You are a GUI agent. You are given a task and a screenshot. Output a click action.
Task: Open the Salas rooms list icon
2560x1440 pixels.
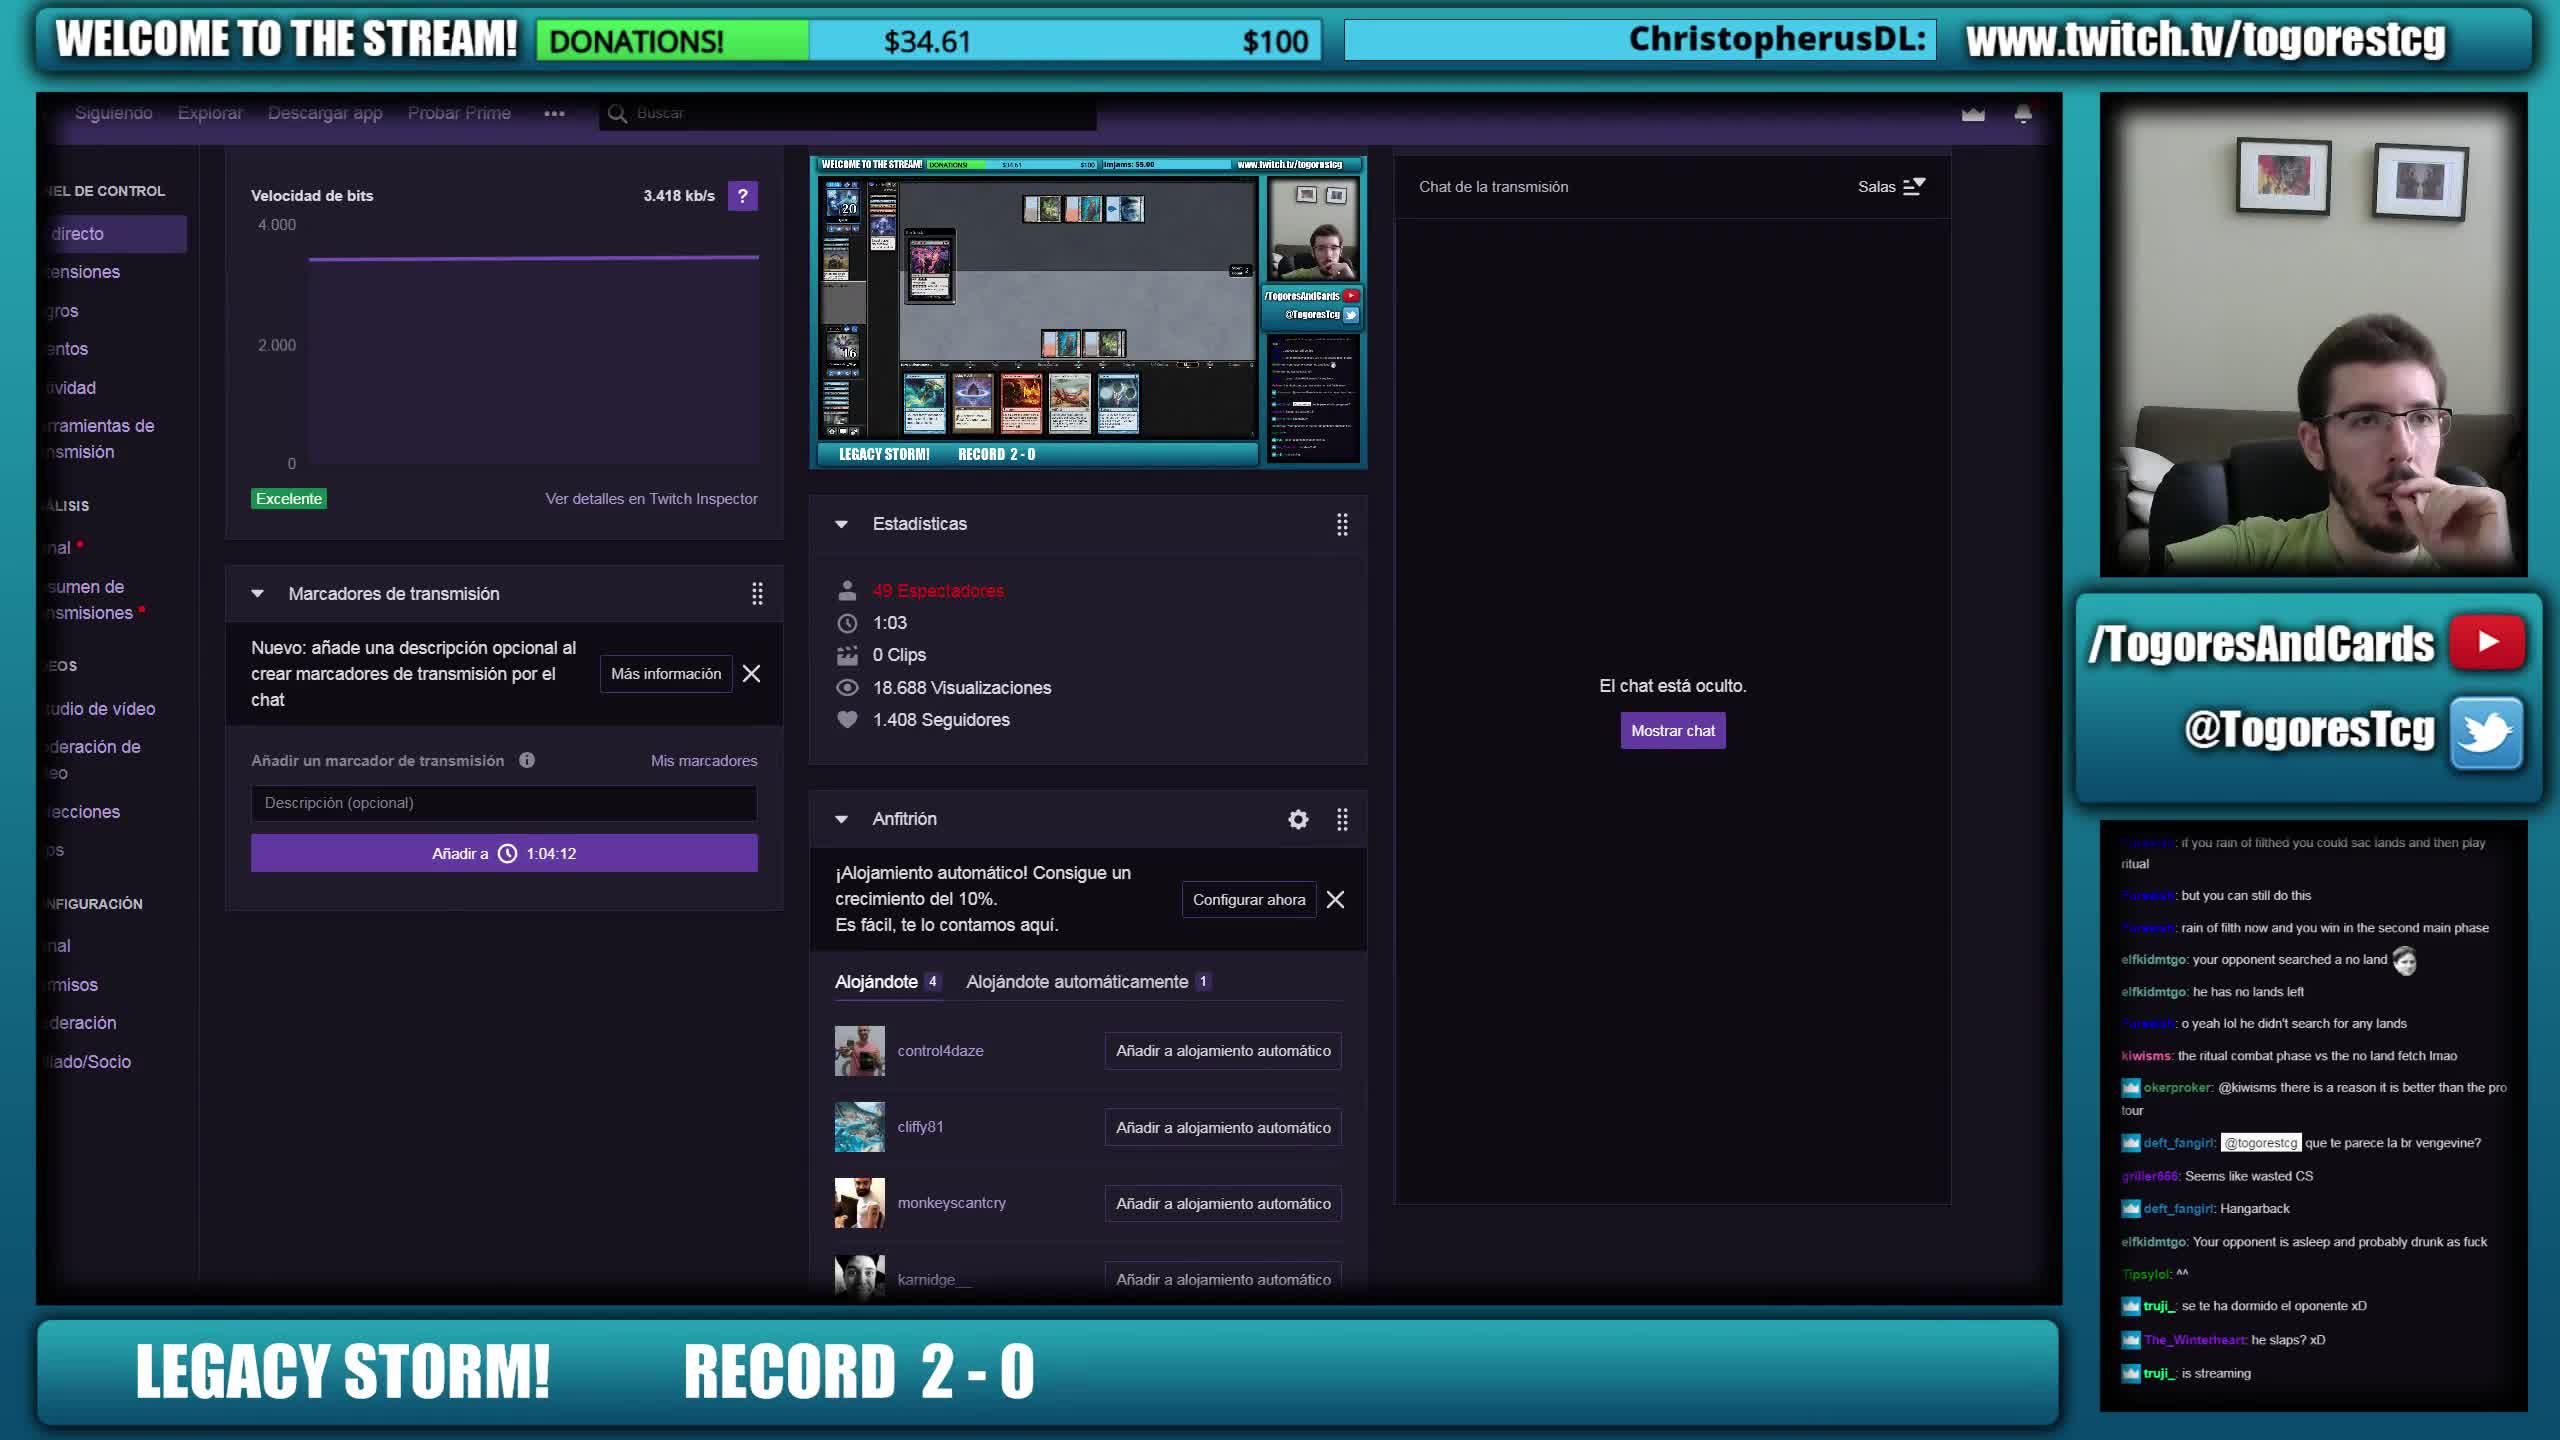[x=1914, y=186]
